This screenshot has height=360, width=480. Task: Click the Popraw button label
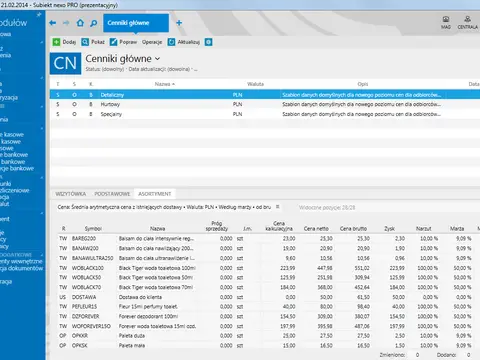(128, 42)
